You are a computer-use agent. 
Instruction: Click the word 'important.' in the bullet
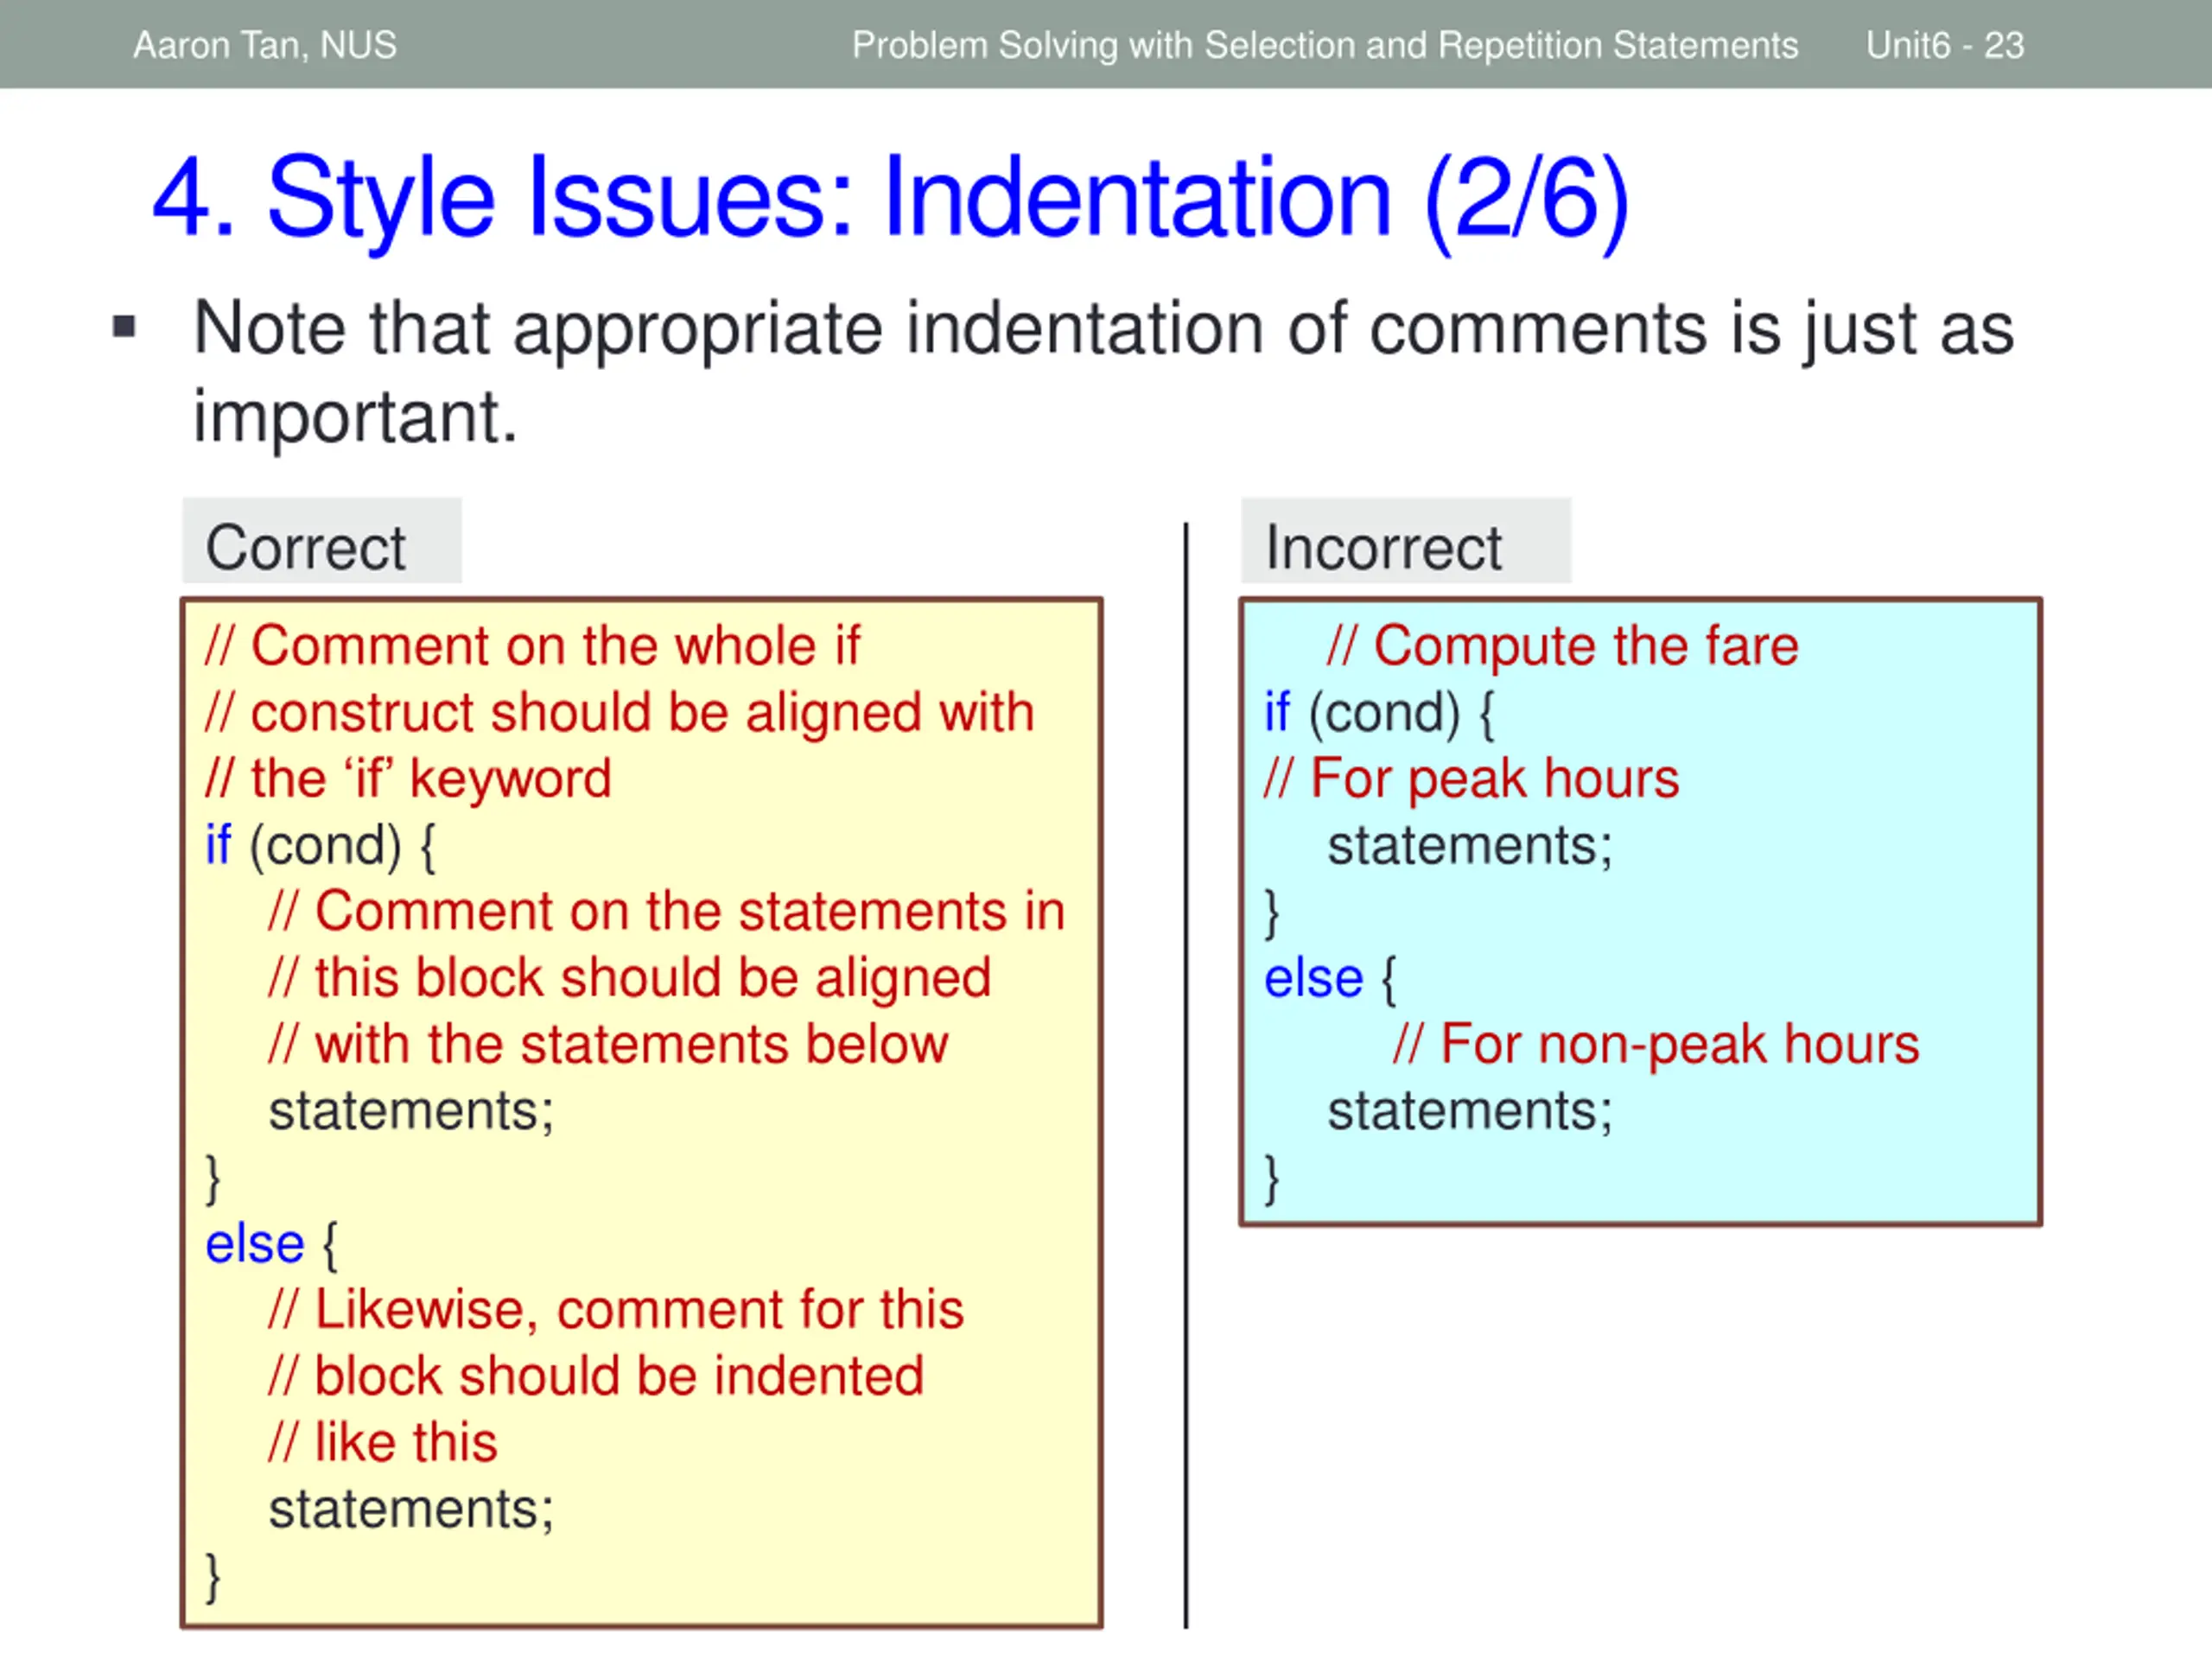[x=356, y=418]
